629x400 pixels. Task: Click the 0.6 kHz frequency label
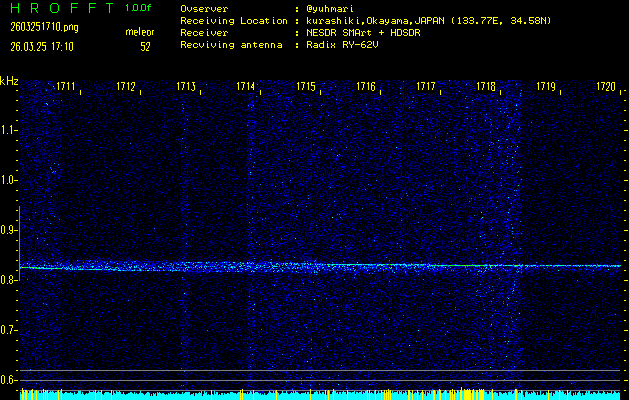[x=7, y=380]
